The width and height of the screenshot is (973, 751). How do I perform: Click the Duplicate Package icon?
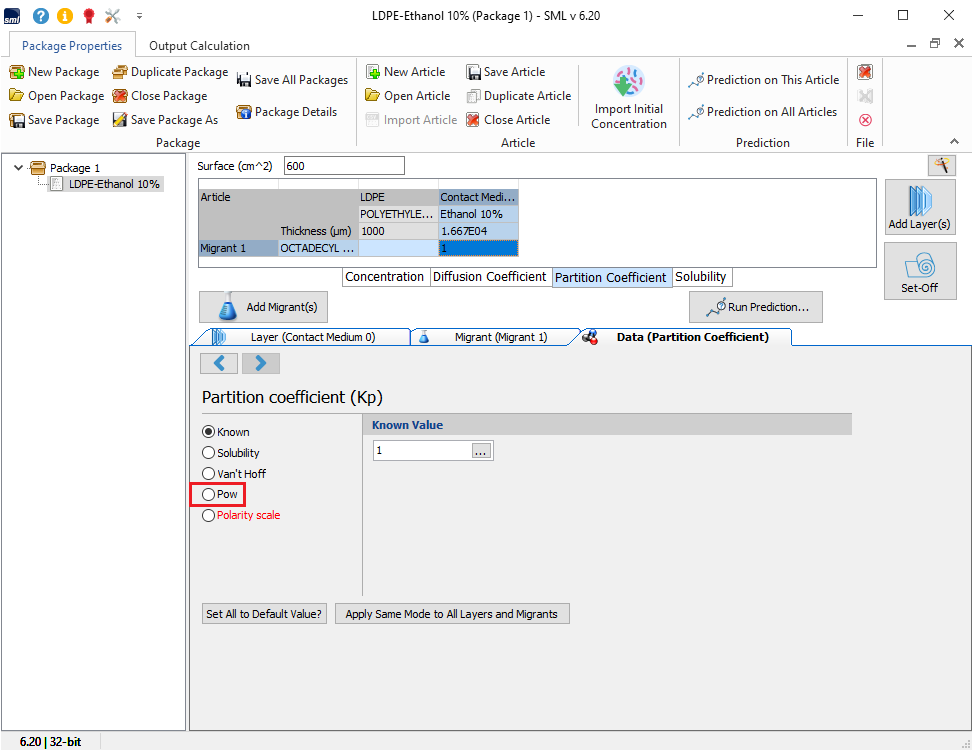click(x=120, y=72)
